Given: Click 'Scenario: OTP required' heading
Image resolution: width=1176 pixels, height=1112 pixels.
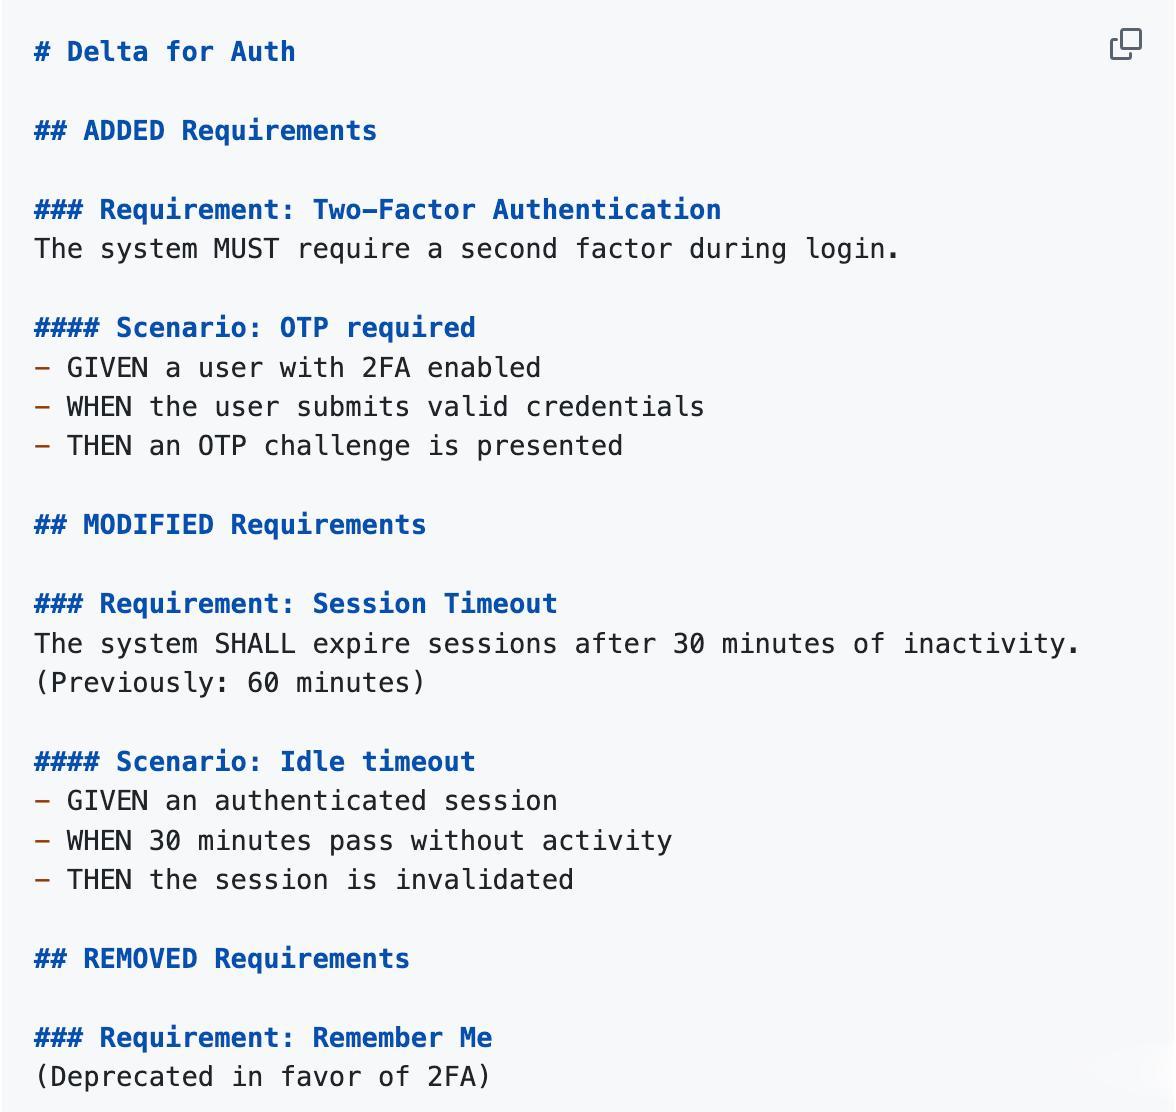Looking at the screenshot, I should (x=255, y=328).
